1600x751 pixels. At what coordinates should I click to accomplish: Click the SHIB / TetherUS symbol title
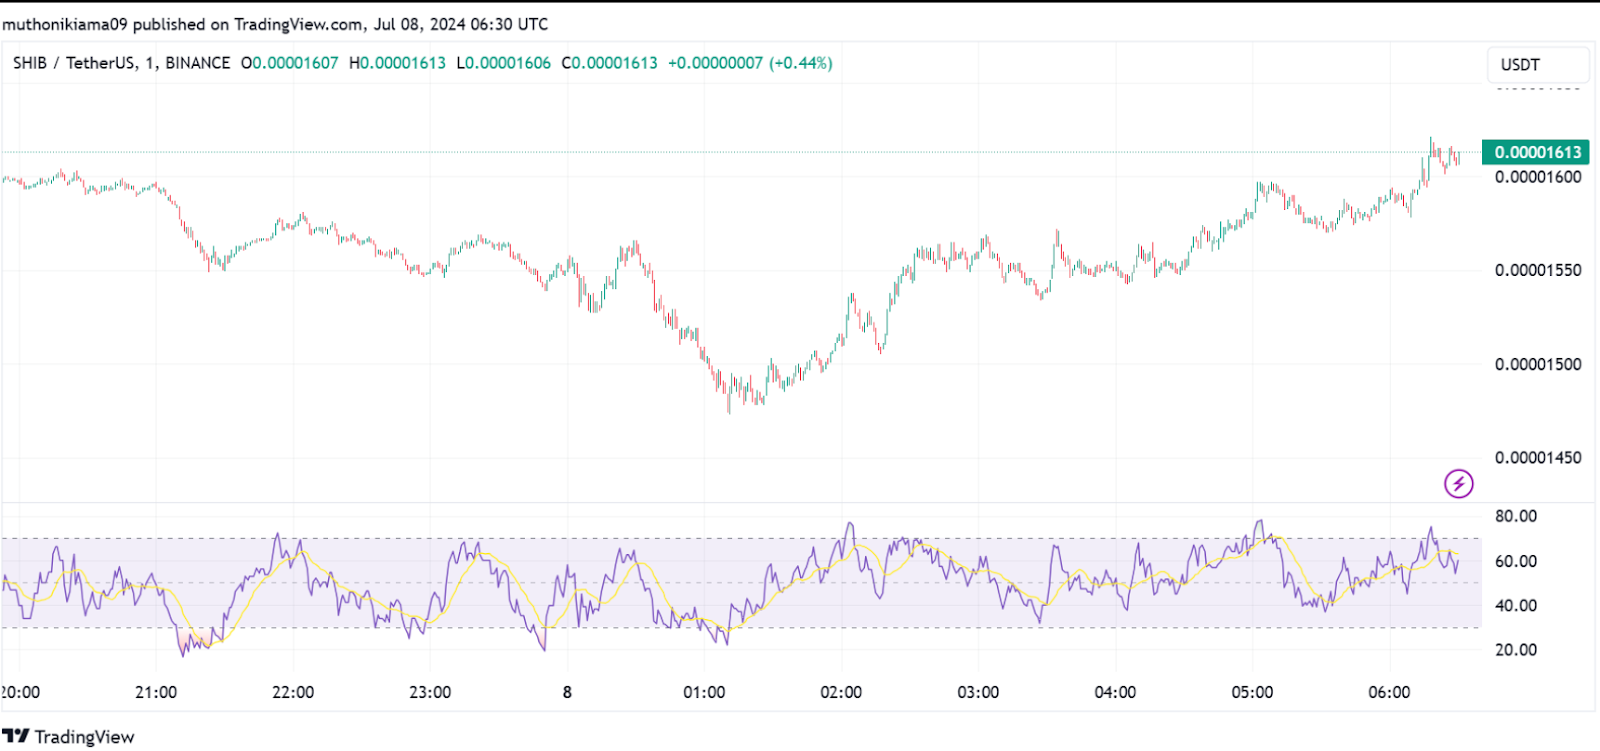(74, 63)
